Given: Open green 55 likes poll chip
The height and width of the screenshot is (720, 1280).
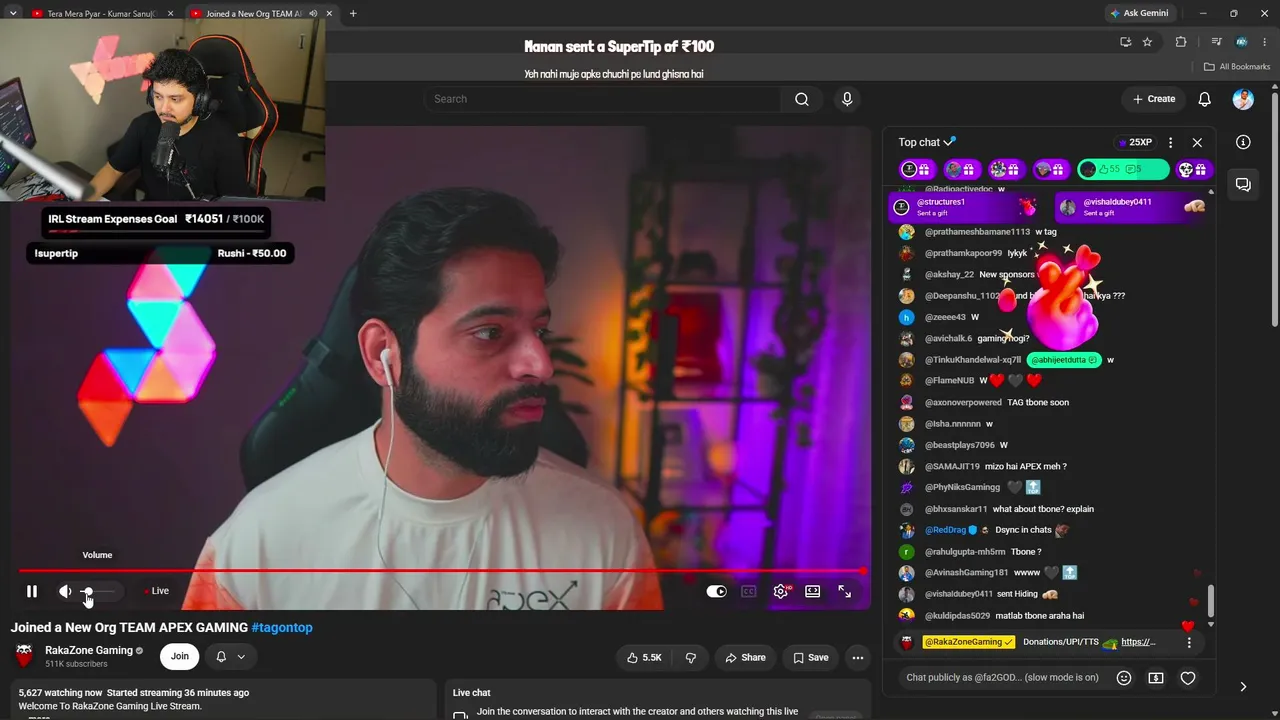Looking at the screenshot, I should [x=1123, y=170].
